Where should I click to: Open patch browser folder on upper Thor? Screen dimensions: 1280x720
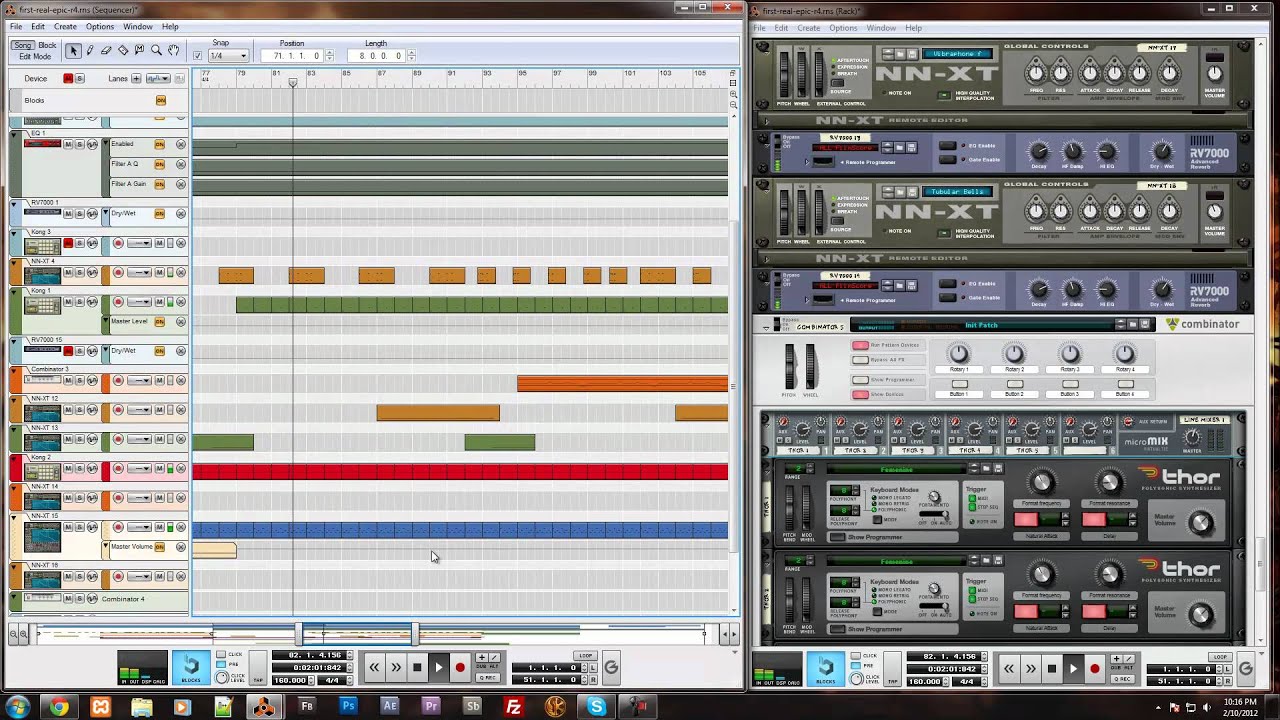(985, 468)
